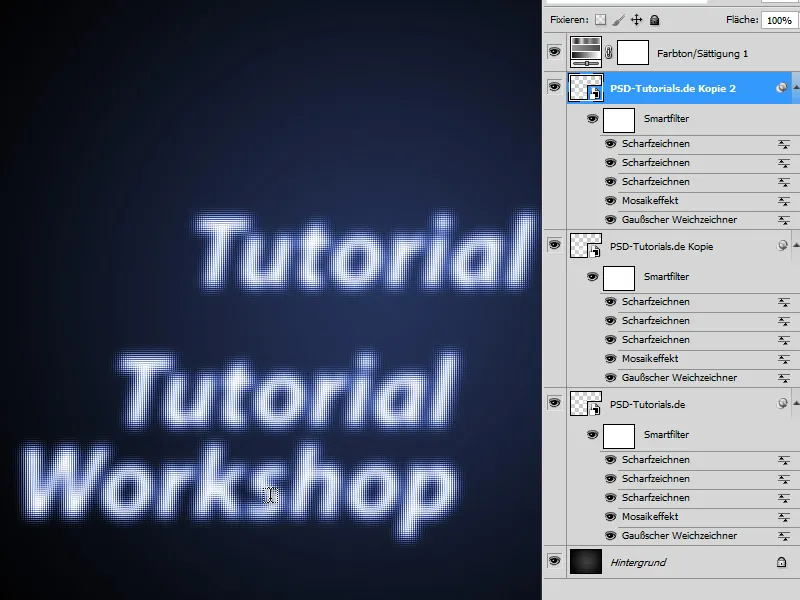
Task: Open blending options for Gaußscher Weichzeichner under Kopie 2
Action: [x=784, y=220]
